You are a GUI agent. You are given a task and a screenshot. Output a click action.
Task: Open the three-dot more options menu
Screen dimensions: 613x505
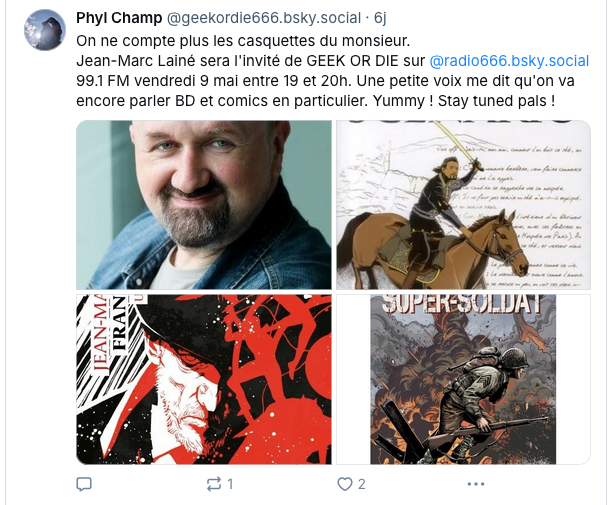point(475,484)
